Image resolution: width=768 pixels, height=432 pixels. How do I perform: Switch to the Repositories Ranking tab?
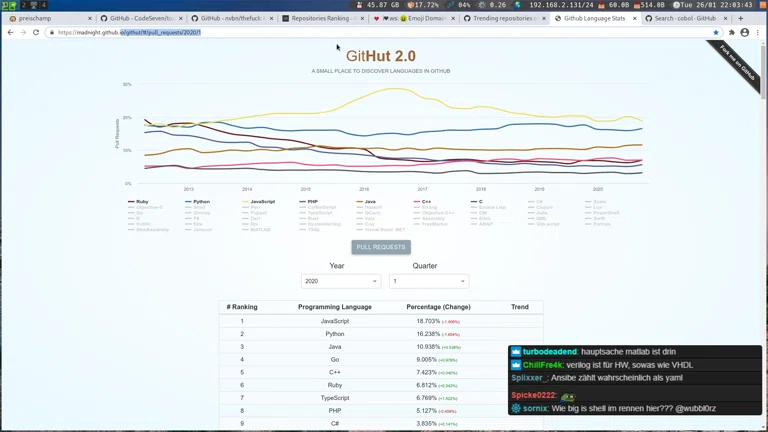click(x=320, y=18)
